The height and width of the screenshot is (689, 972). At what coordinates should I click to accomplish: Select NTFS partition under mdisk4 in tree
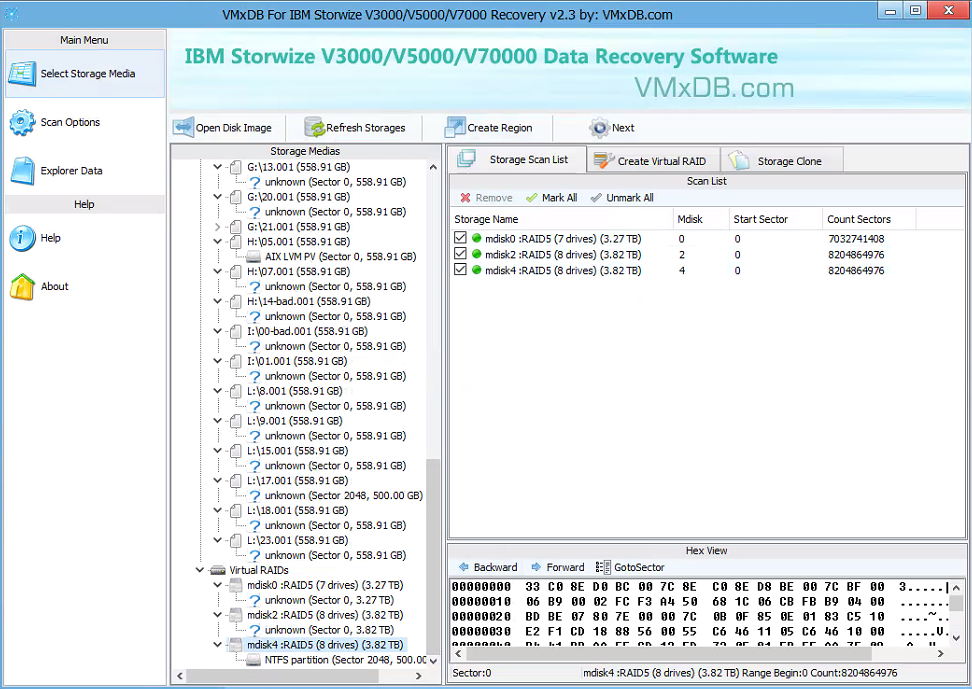346,660
